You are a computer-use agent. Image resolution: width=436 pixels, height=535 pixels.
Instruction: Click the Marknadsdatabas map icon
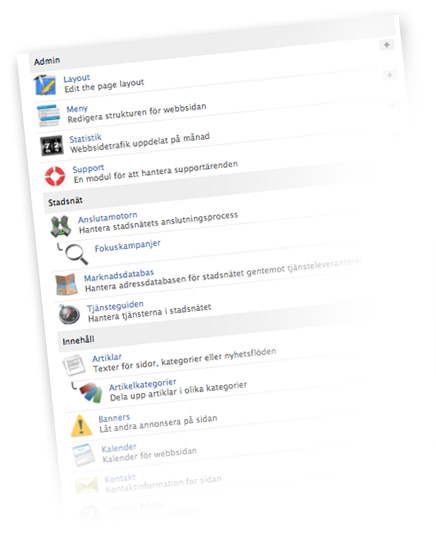pyautogui.click(x=66, y=284)
